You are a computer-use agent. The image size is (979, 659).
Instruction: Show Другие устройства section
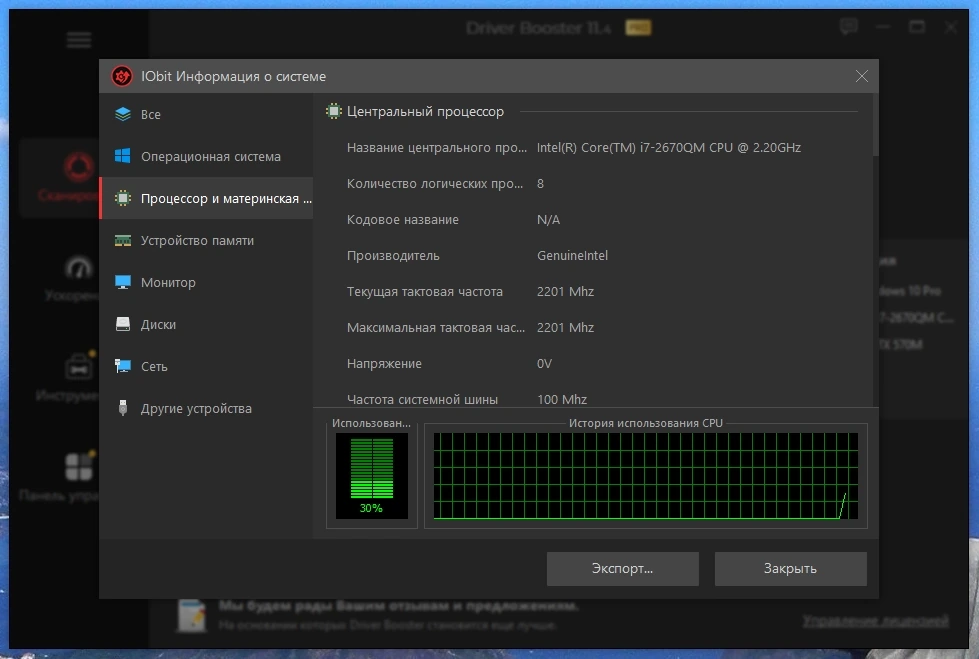click(206, 408)
